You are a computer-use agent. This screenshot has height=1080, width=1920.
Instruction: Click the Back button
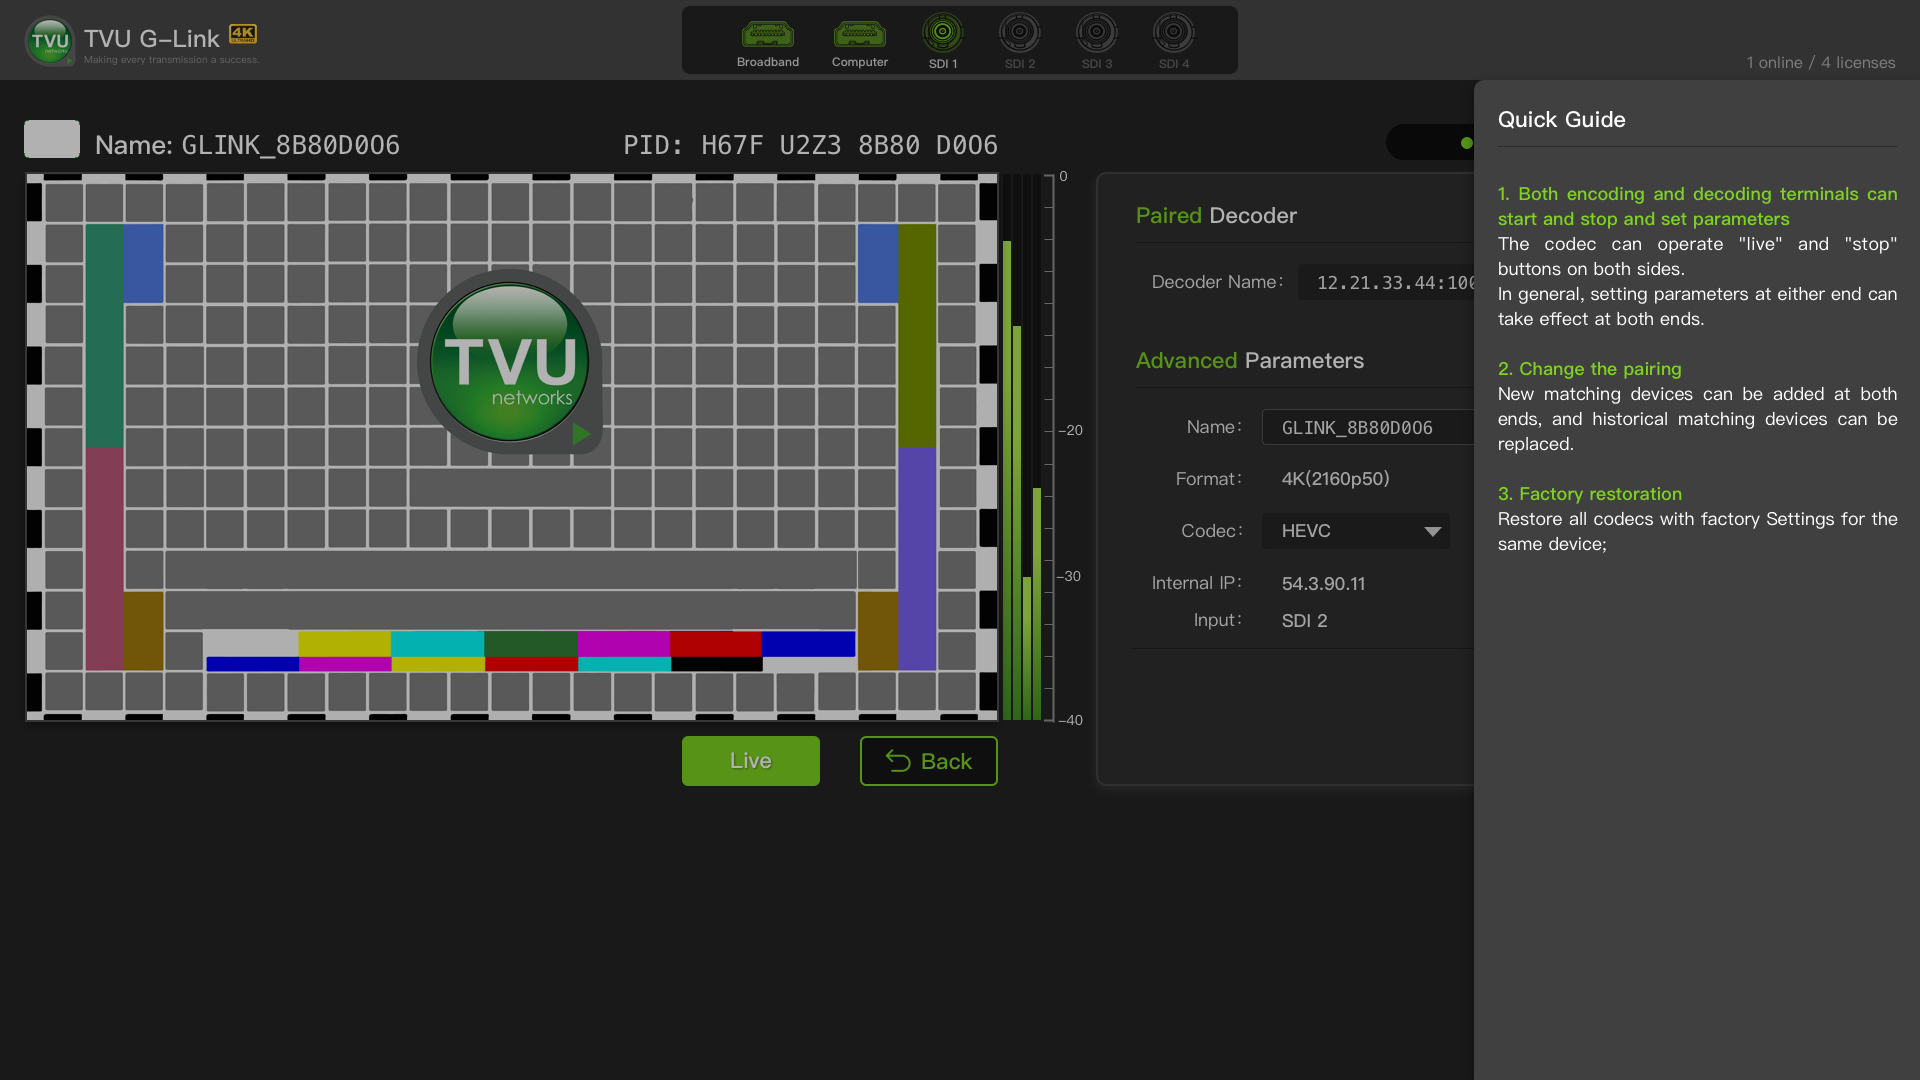pos(928,761)
